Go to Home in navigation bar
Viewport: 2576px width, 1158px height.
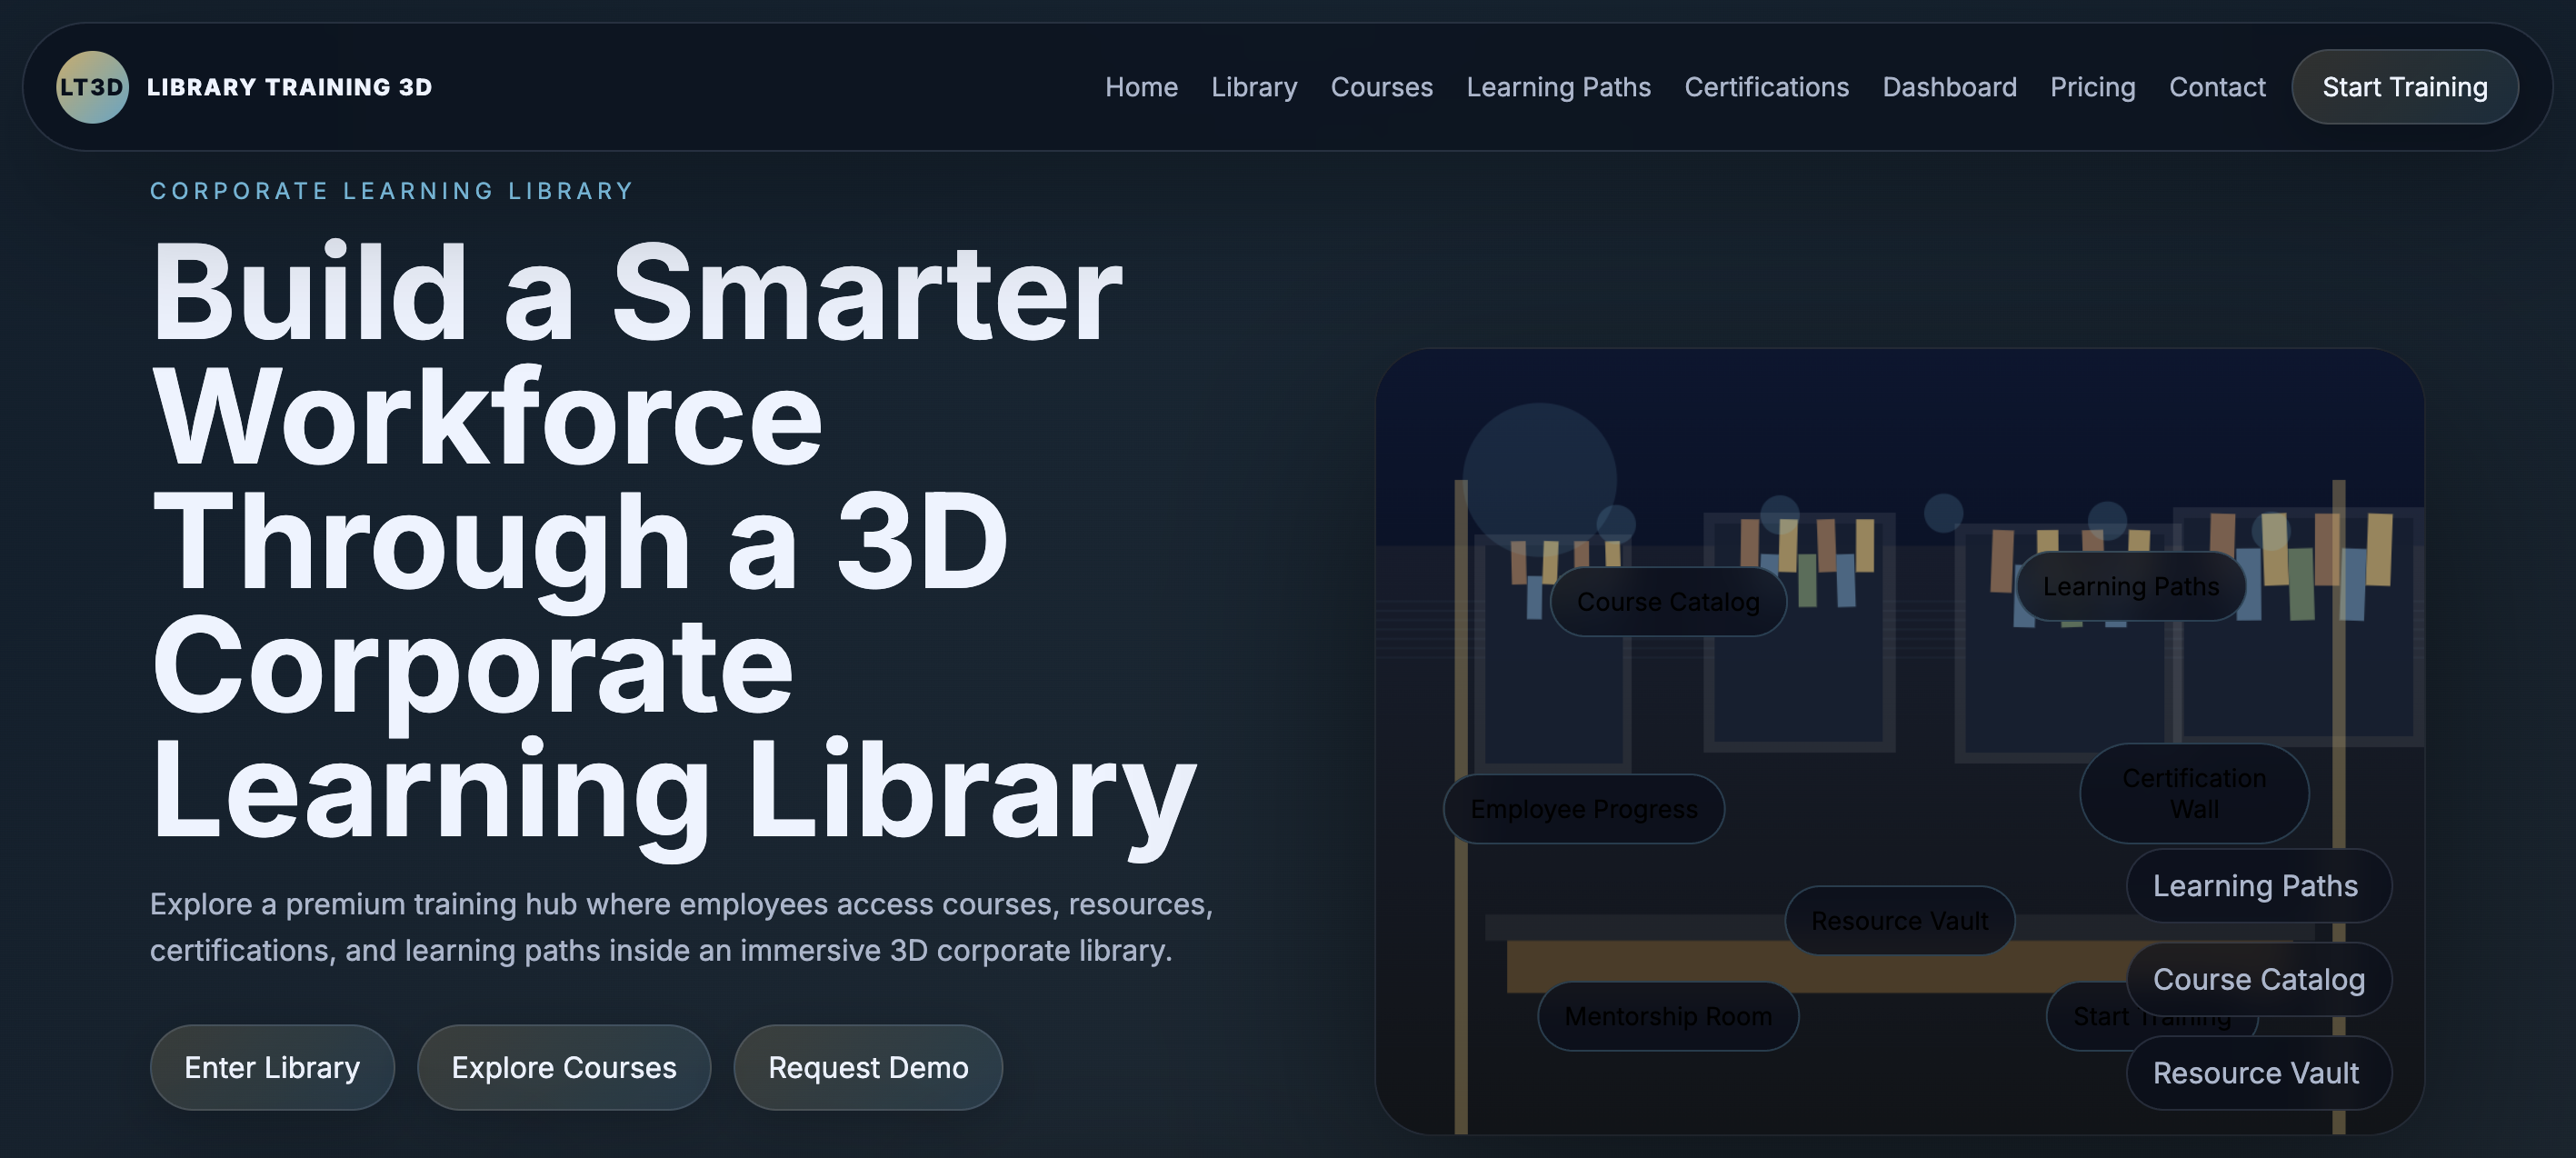click(1141, 87)
